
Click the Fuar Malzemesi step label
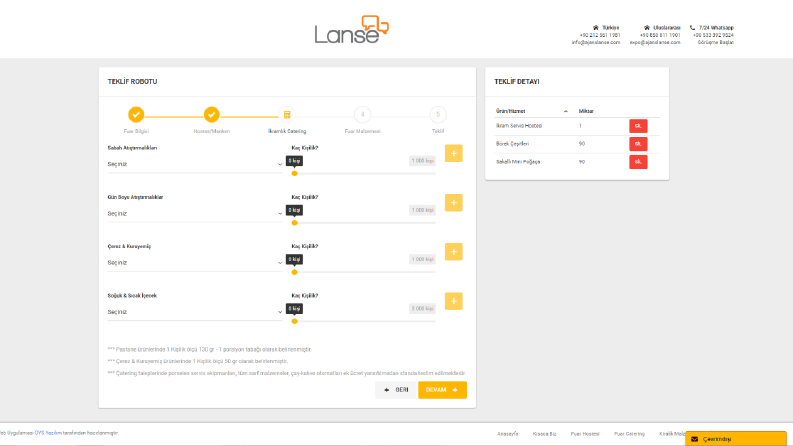point(362,131)
